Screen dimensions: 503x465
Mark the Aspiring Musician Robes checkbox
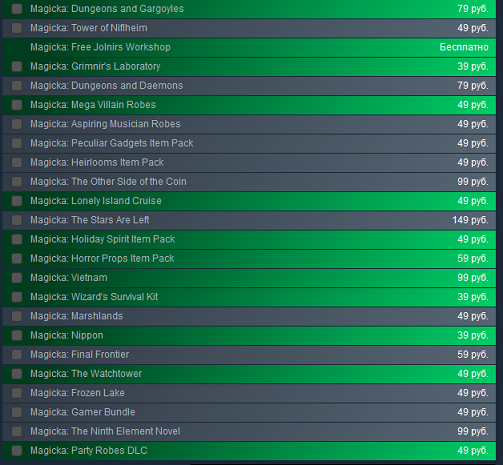(17, 124)
